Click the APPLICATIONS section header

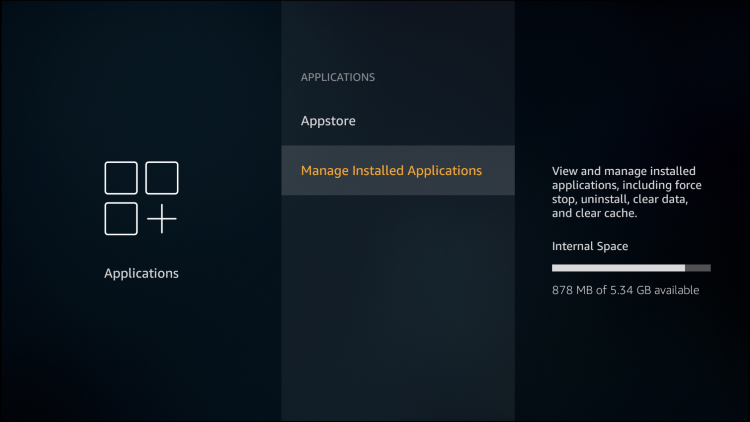click(x=338, y=77)
